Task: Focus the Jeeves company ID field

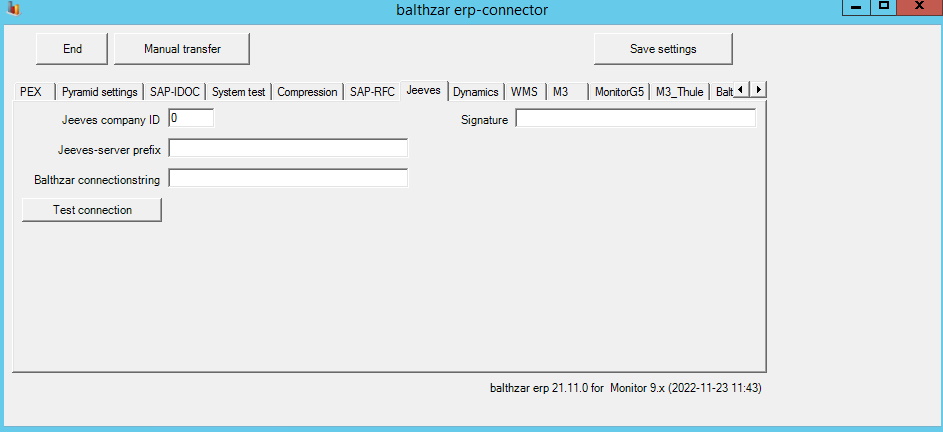Action: (191, 119)
